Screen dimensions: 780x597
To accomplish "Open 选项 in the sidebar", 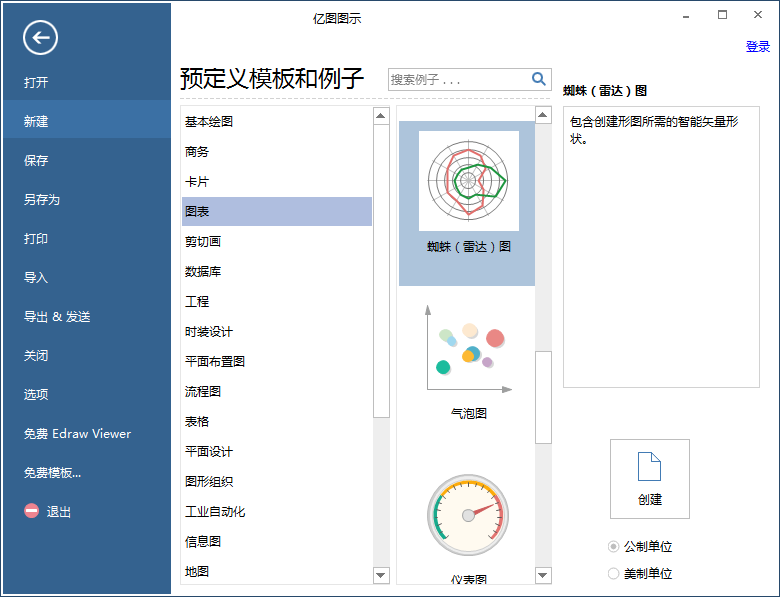I will point(36,395).
